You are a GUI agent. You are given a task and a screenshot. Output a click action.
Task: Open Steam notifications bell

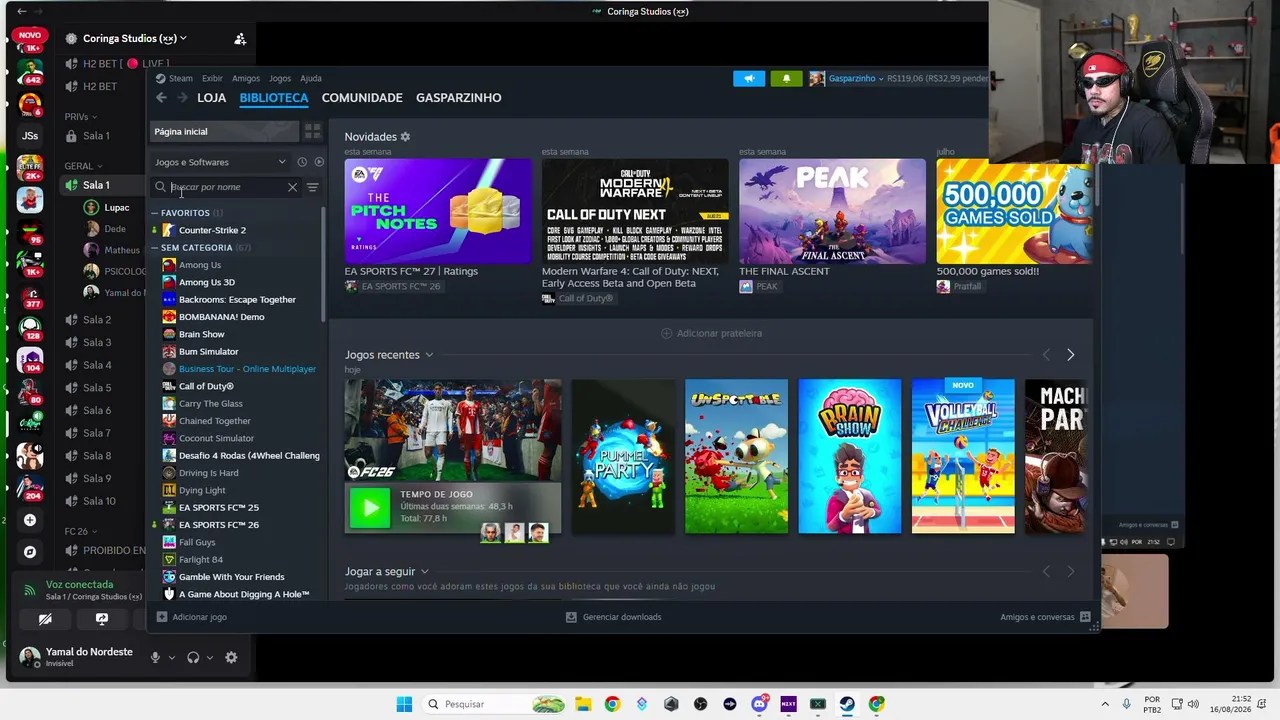(786, 78)
